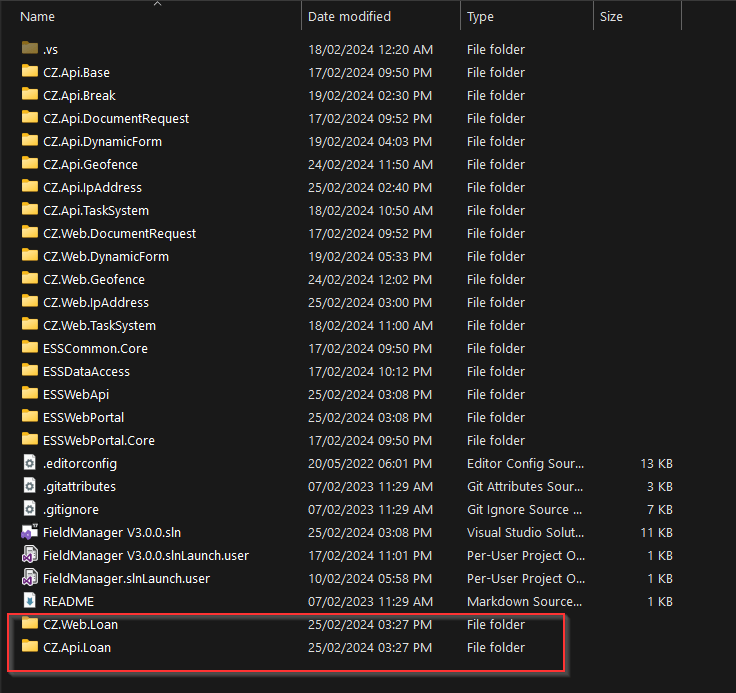
Task: Click the CZ.Api.IpAddress folder icon
Action: tap(30, 186)
